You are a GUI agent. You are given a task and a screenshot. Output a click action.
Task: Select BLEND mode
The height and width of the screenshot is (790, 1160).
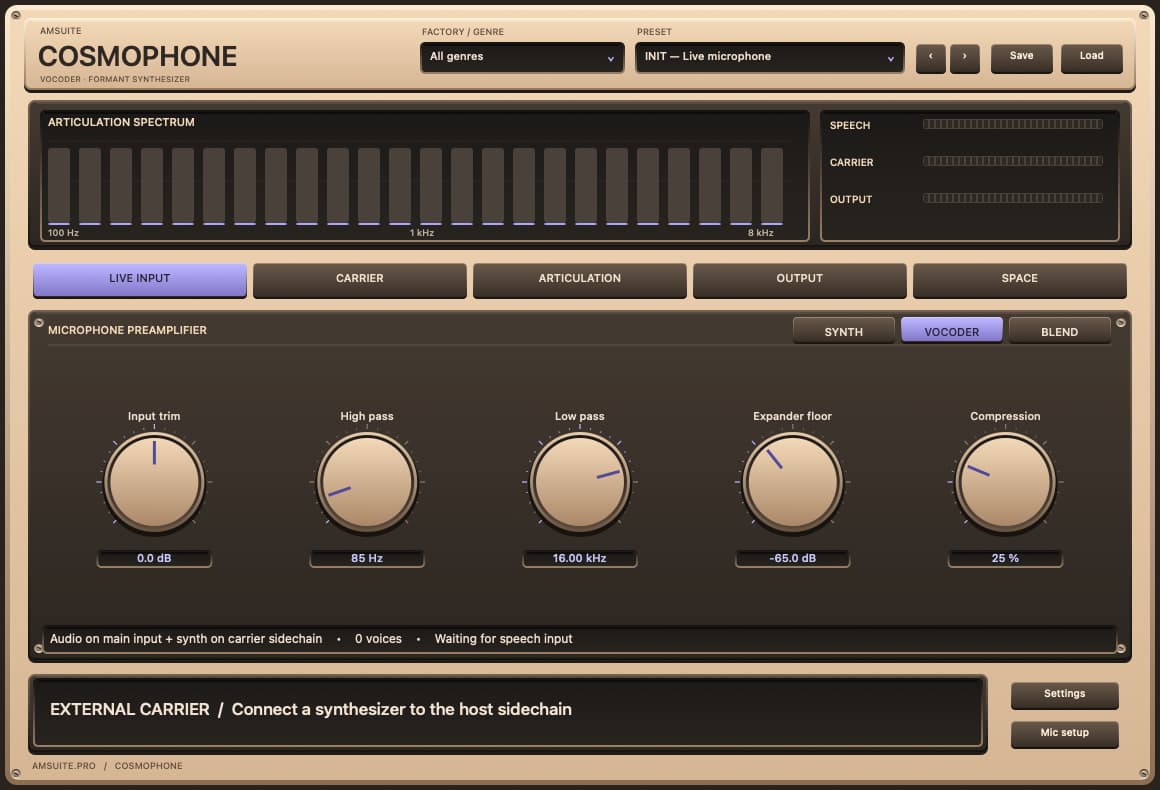coord(1059,331)
